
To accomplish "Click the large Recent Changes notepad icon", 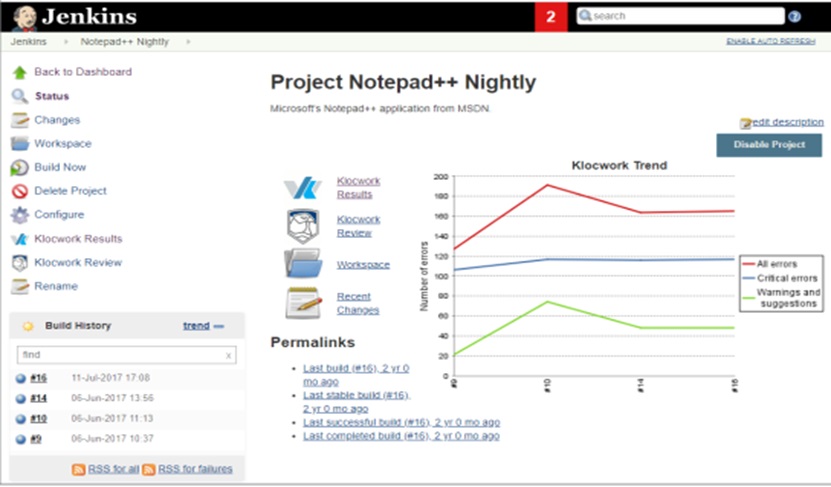I will 303,303.
